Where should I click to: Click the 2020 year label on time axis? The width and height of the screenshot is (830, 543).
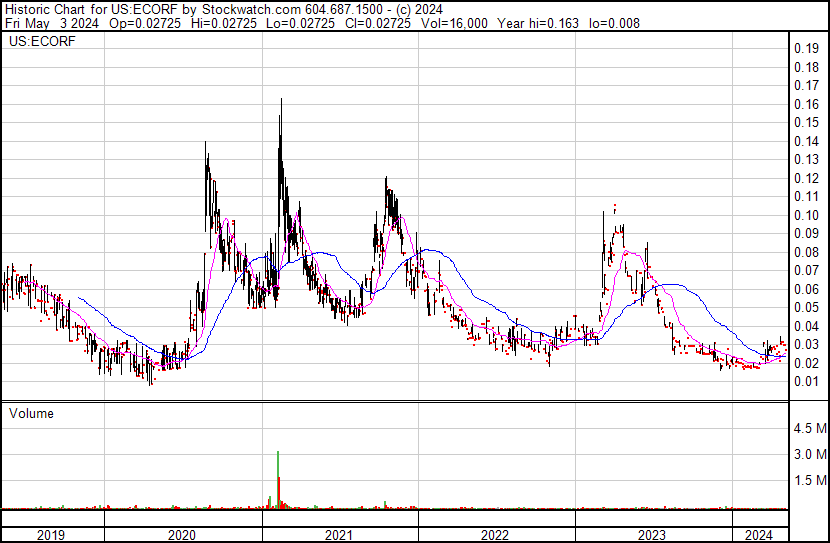pyautogui.click(x=182, y=535)
